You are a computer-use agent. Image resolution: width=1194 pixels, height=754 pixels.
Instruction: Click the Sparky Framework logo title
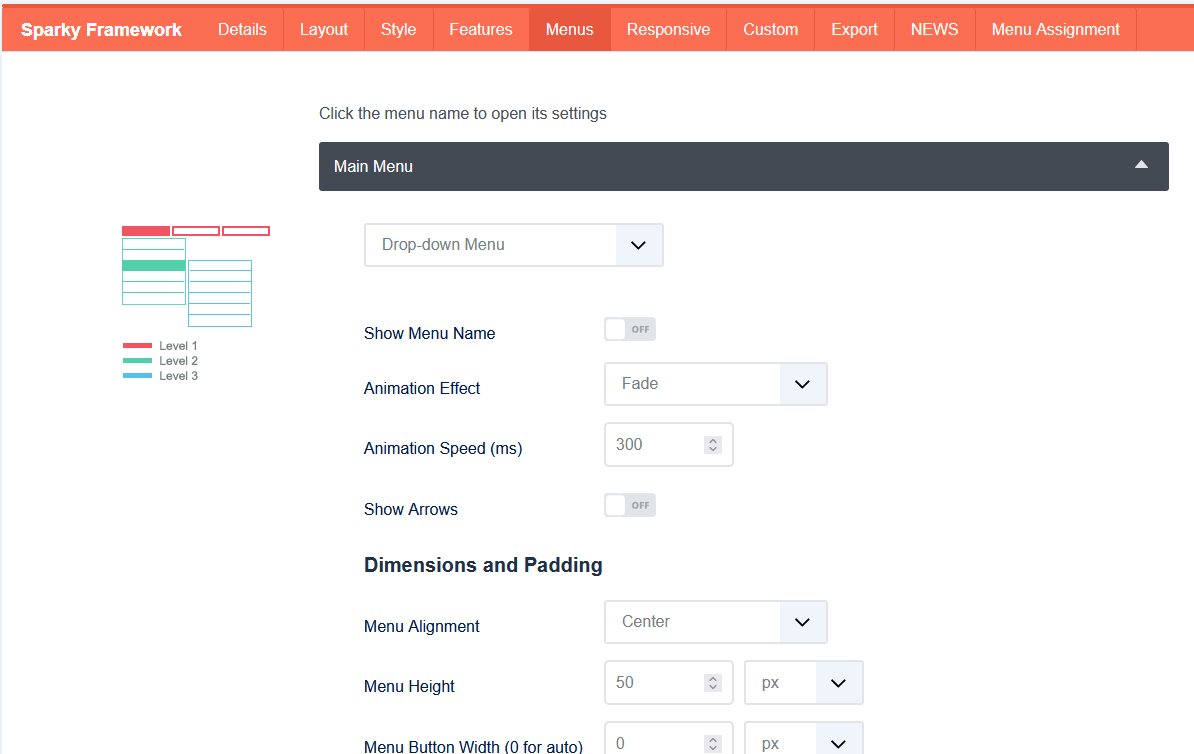(101, 29)
